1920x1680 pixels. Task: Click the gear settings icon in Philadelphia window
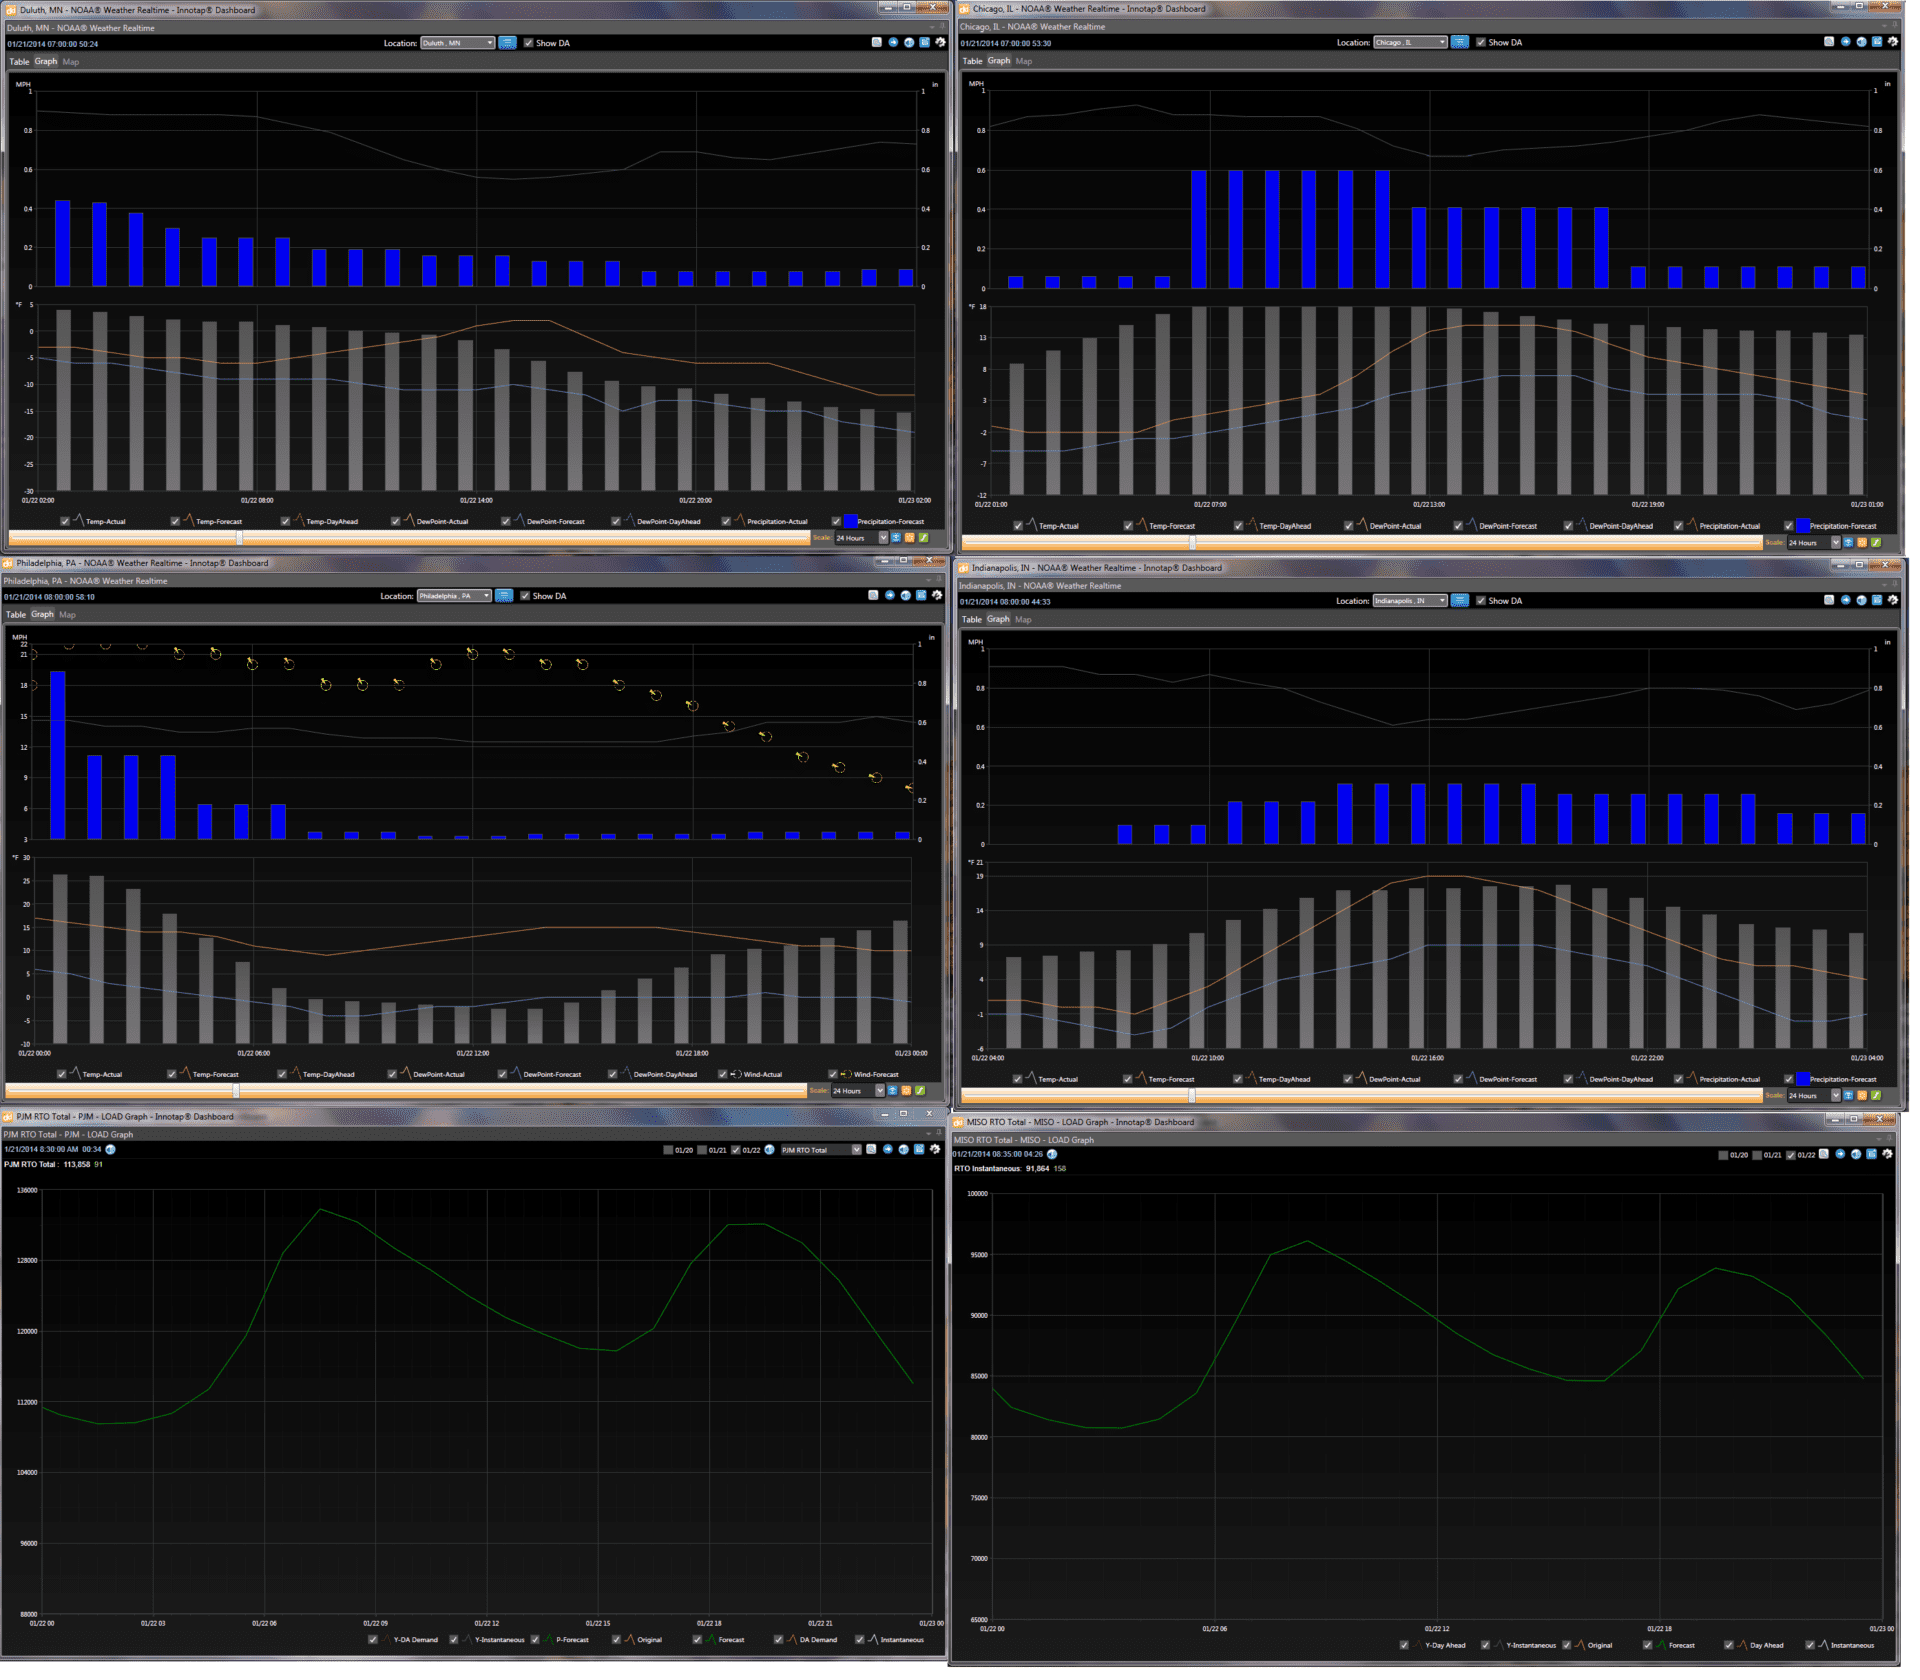(937, 595)
